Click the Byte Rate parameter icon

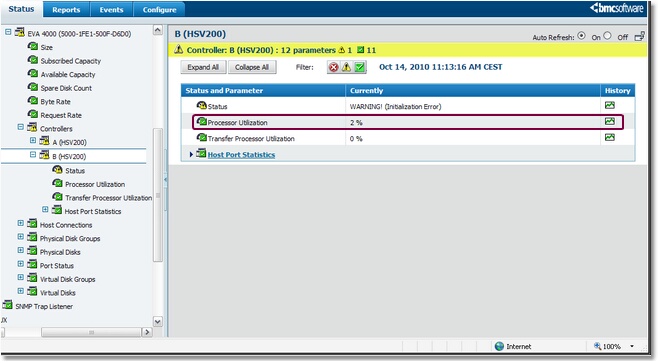pyautogui.click(x=33, y=101)
